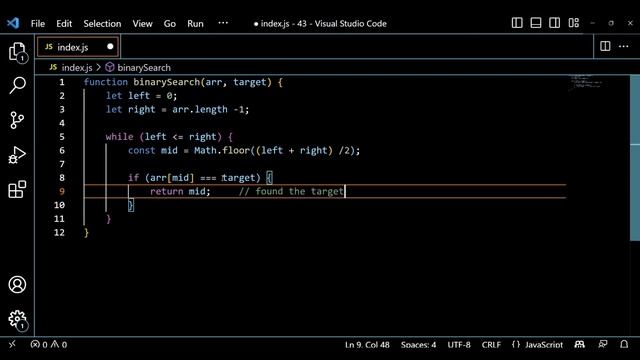Click Ln 9, Col 48 in status bar
Screen dimensions: 640x360
pos(367,344)
